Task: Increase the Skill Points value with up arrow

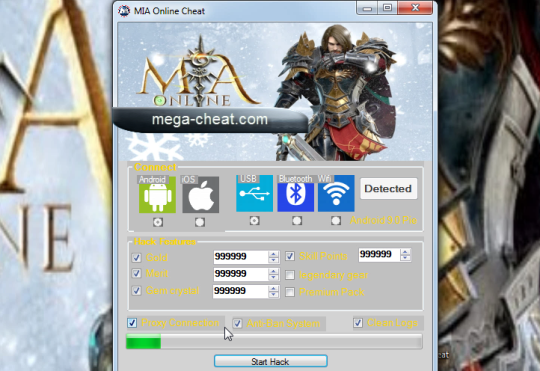Action: pyautogui.click(x=405, y=252)
